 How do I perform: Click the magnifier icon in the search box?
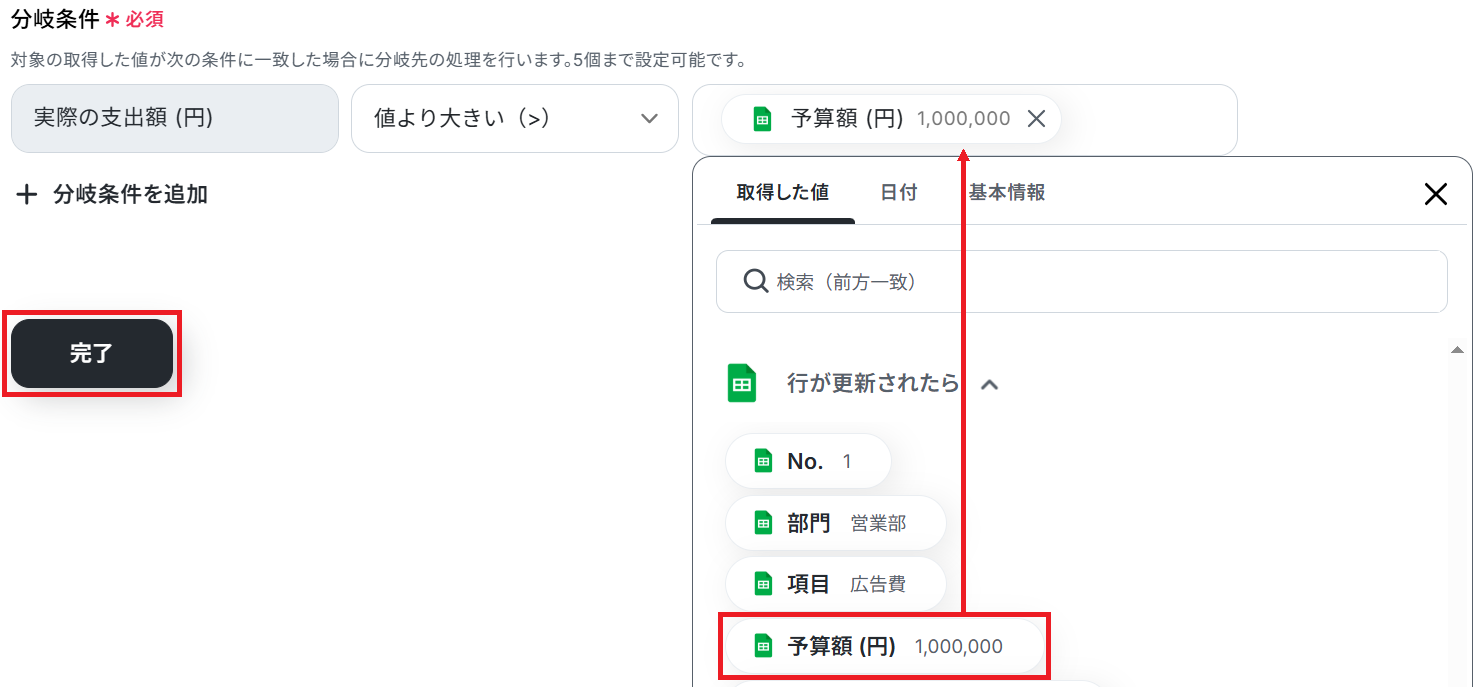pos(756,281)
